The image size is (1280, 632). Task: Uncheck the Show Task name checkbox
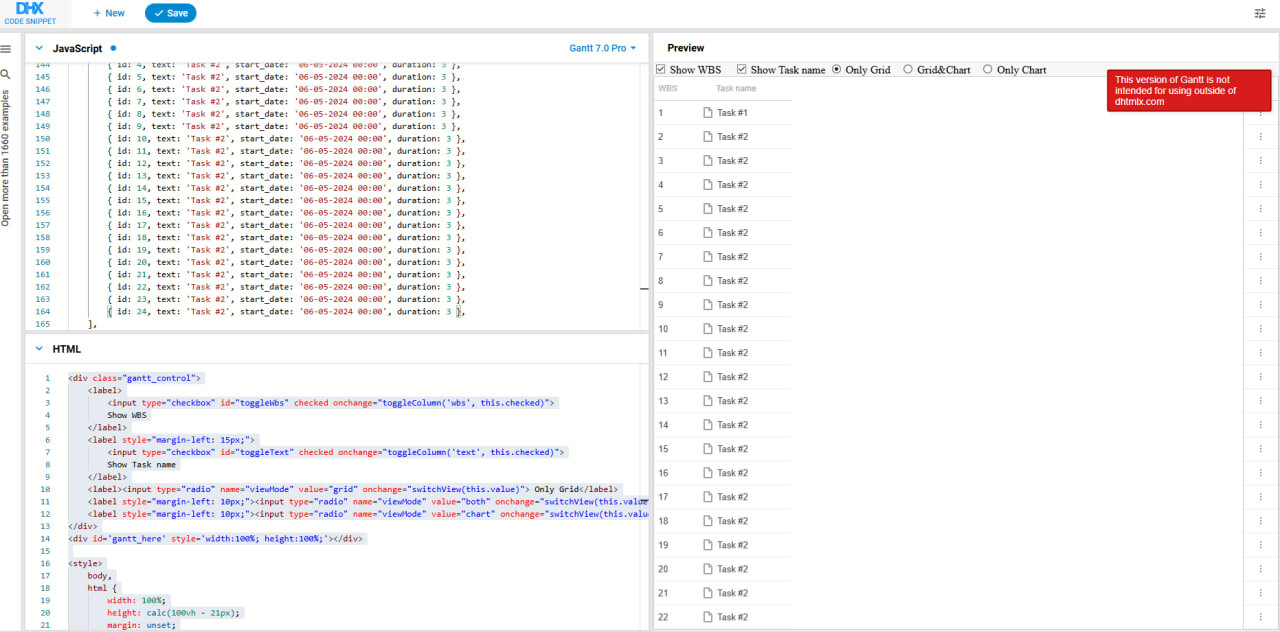pos(742,70)
